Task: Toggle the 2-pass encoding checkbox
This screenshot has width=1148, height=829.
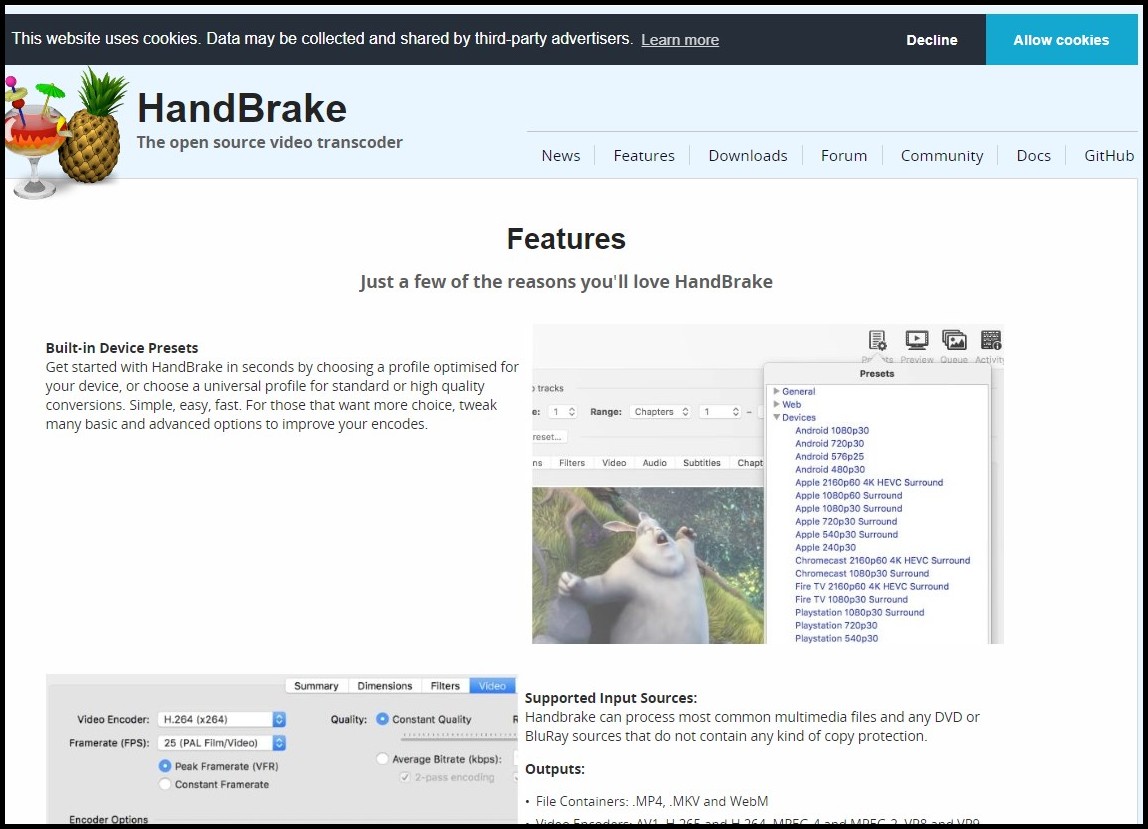Action: click(x=404, y=777)
